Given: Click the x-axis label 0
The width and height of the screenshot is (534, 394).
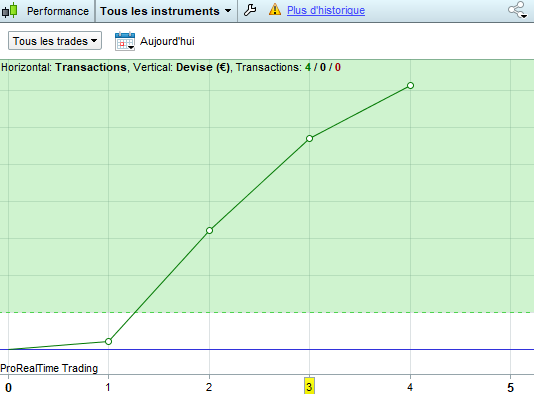Looking at the screenshot, I should point(9,387).
